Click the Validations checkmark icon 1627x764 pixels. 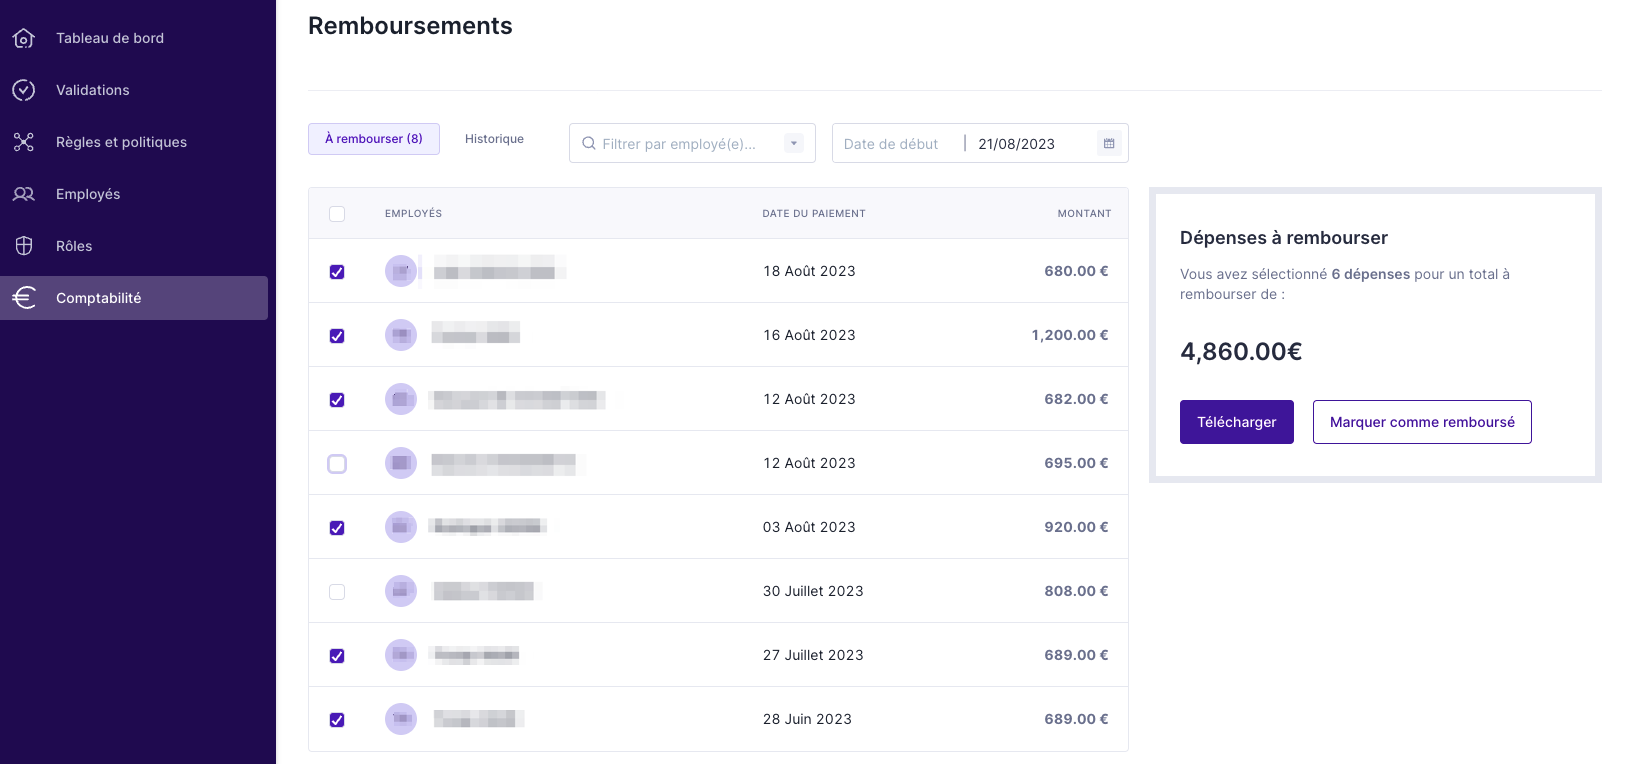pos(24,90)
